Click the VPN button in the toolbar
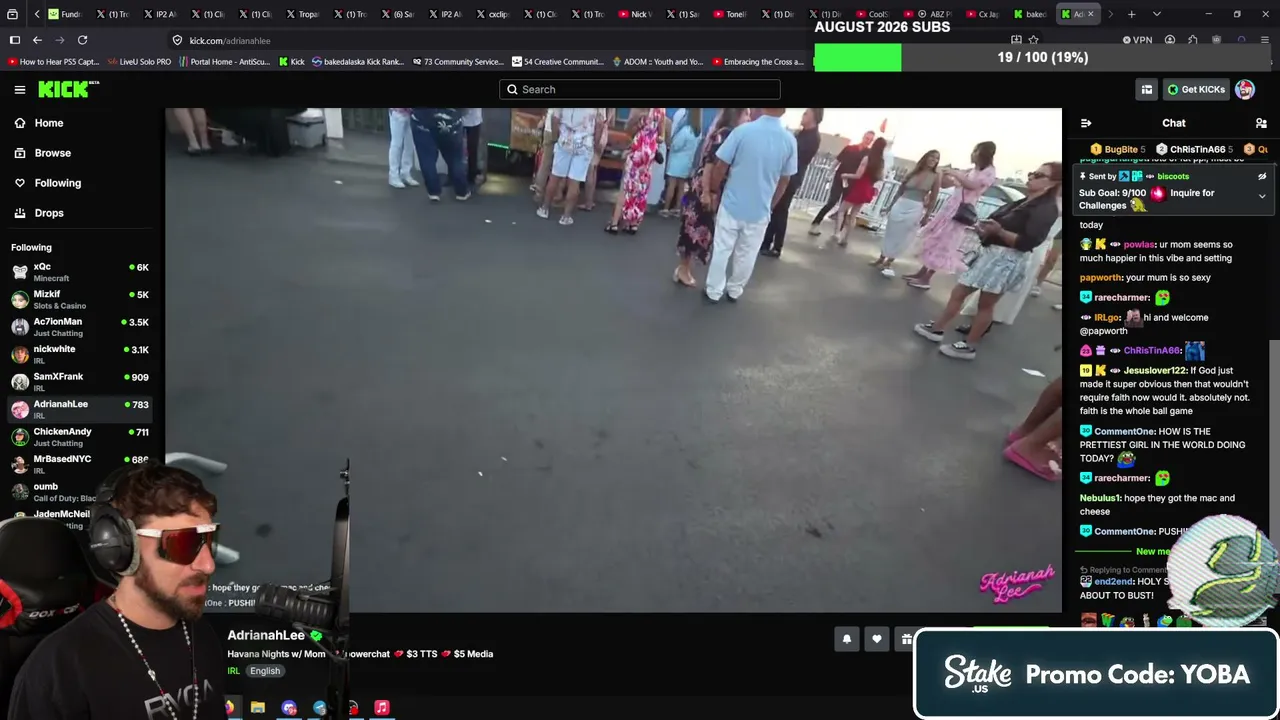This screenshot has width=1280, height=720. (1137, 40)
